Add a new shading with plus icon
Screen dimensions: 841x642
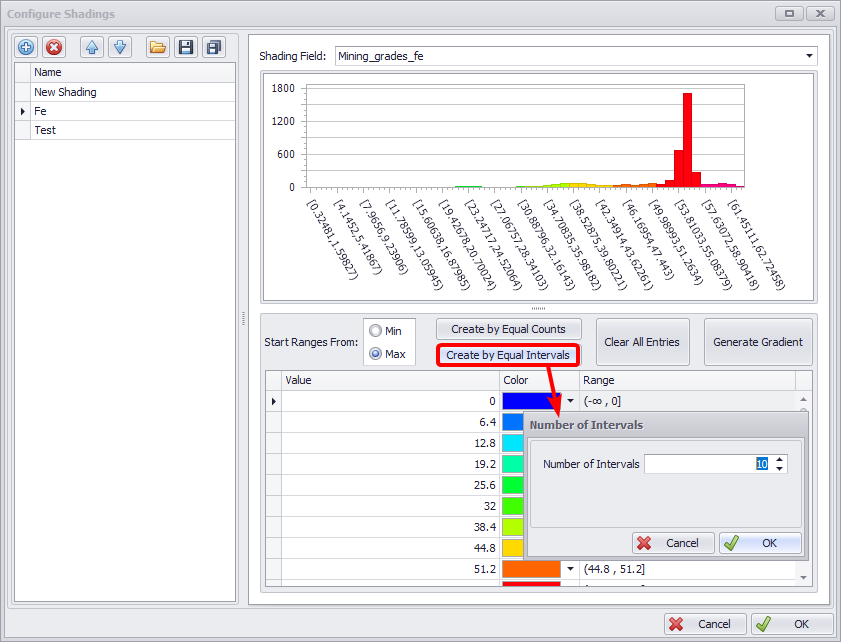point(26,47)
